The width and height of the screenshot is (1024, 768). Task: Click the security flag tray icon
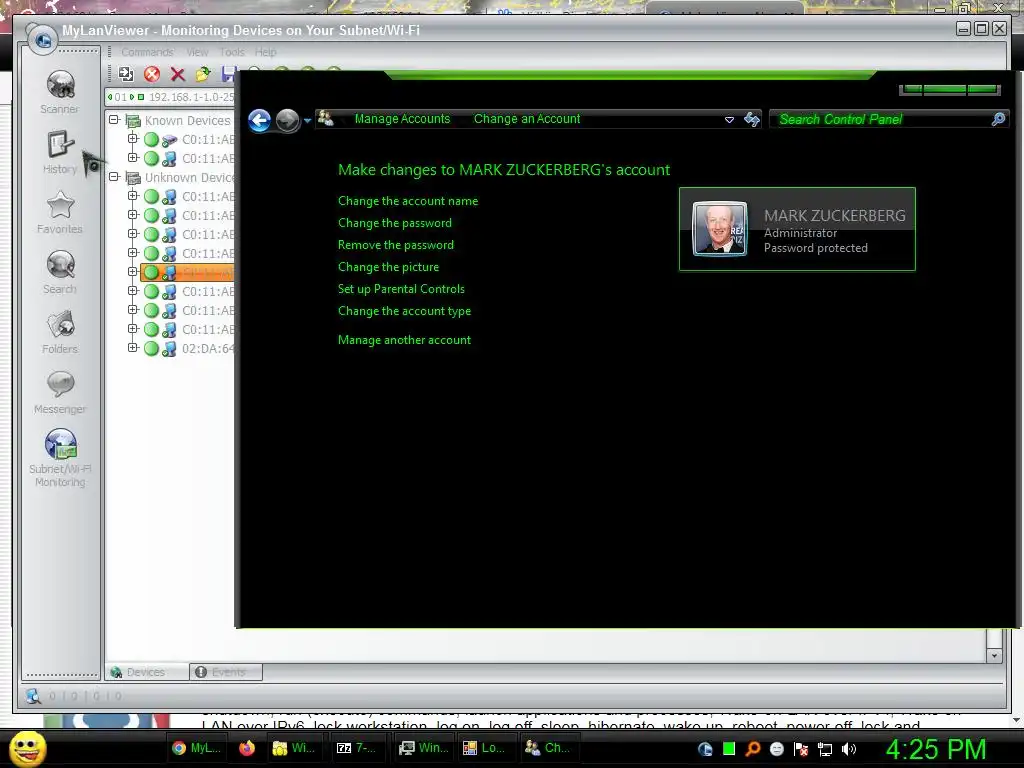(801, 749)
